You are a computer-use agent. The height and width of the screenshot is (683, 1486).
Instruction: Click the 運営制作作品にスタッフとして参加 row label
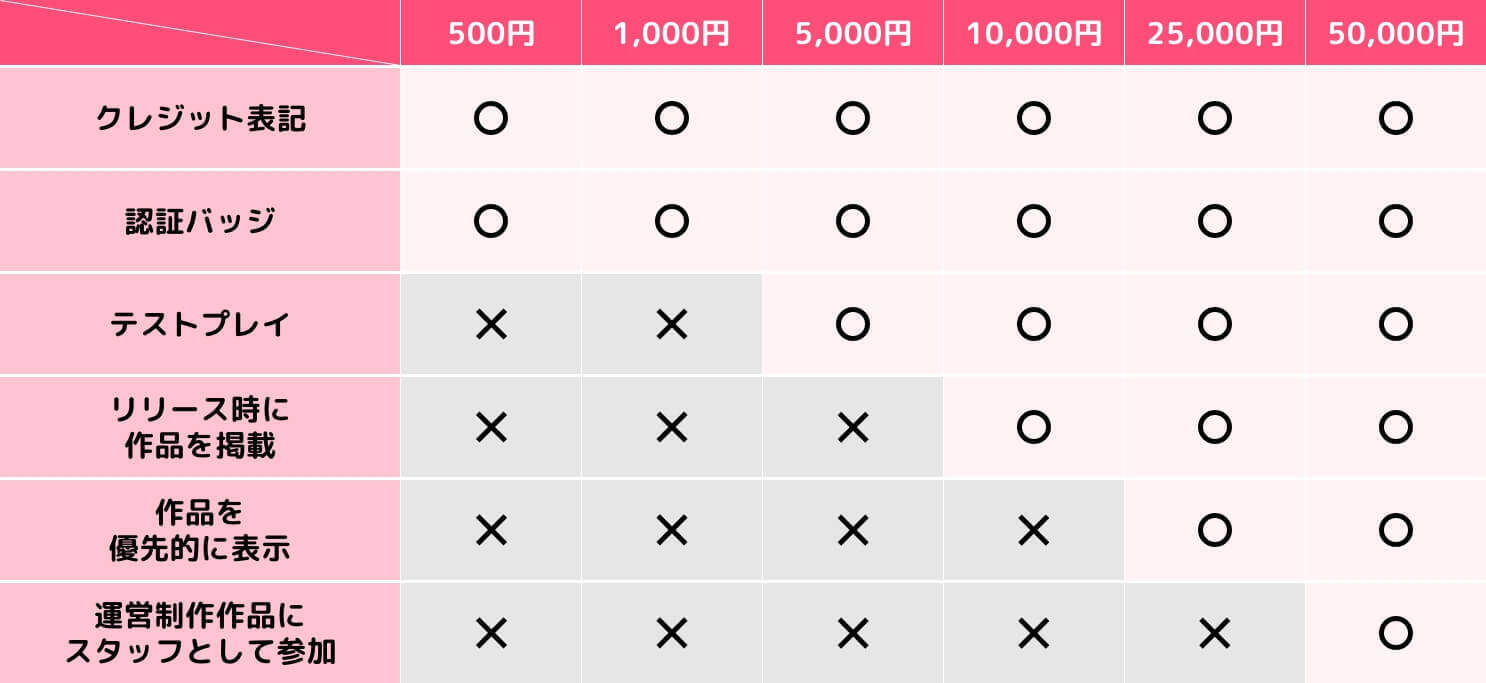click(200, 632)
